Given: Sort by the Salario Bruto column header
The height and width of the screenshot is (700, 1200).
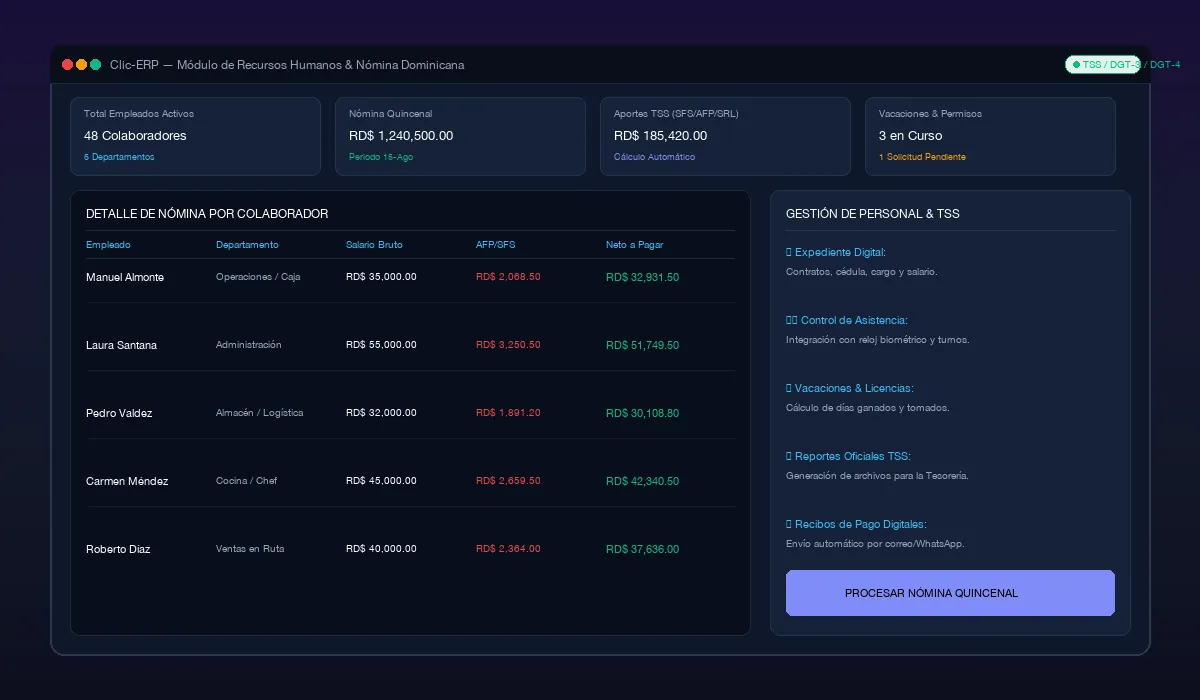Looking at the screenshot, I should click(x=374, y=245).
